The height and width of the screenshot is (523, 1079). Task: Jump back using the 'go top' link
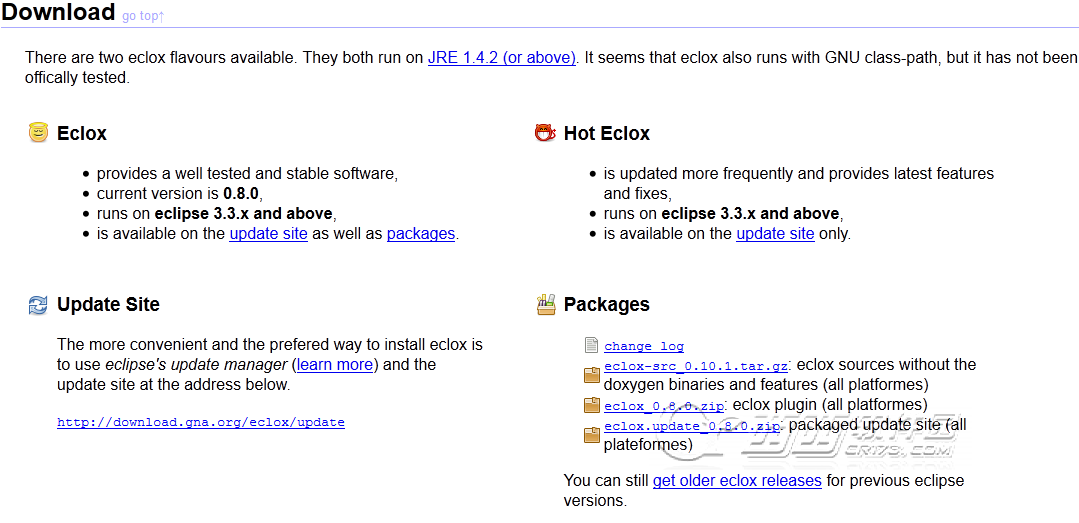pyautogui.click(x=142, y=16)
